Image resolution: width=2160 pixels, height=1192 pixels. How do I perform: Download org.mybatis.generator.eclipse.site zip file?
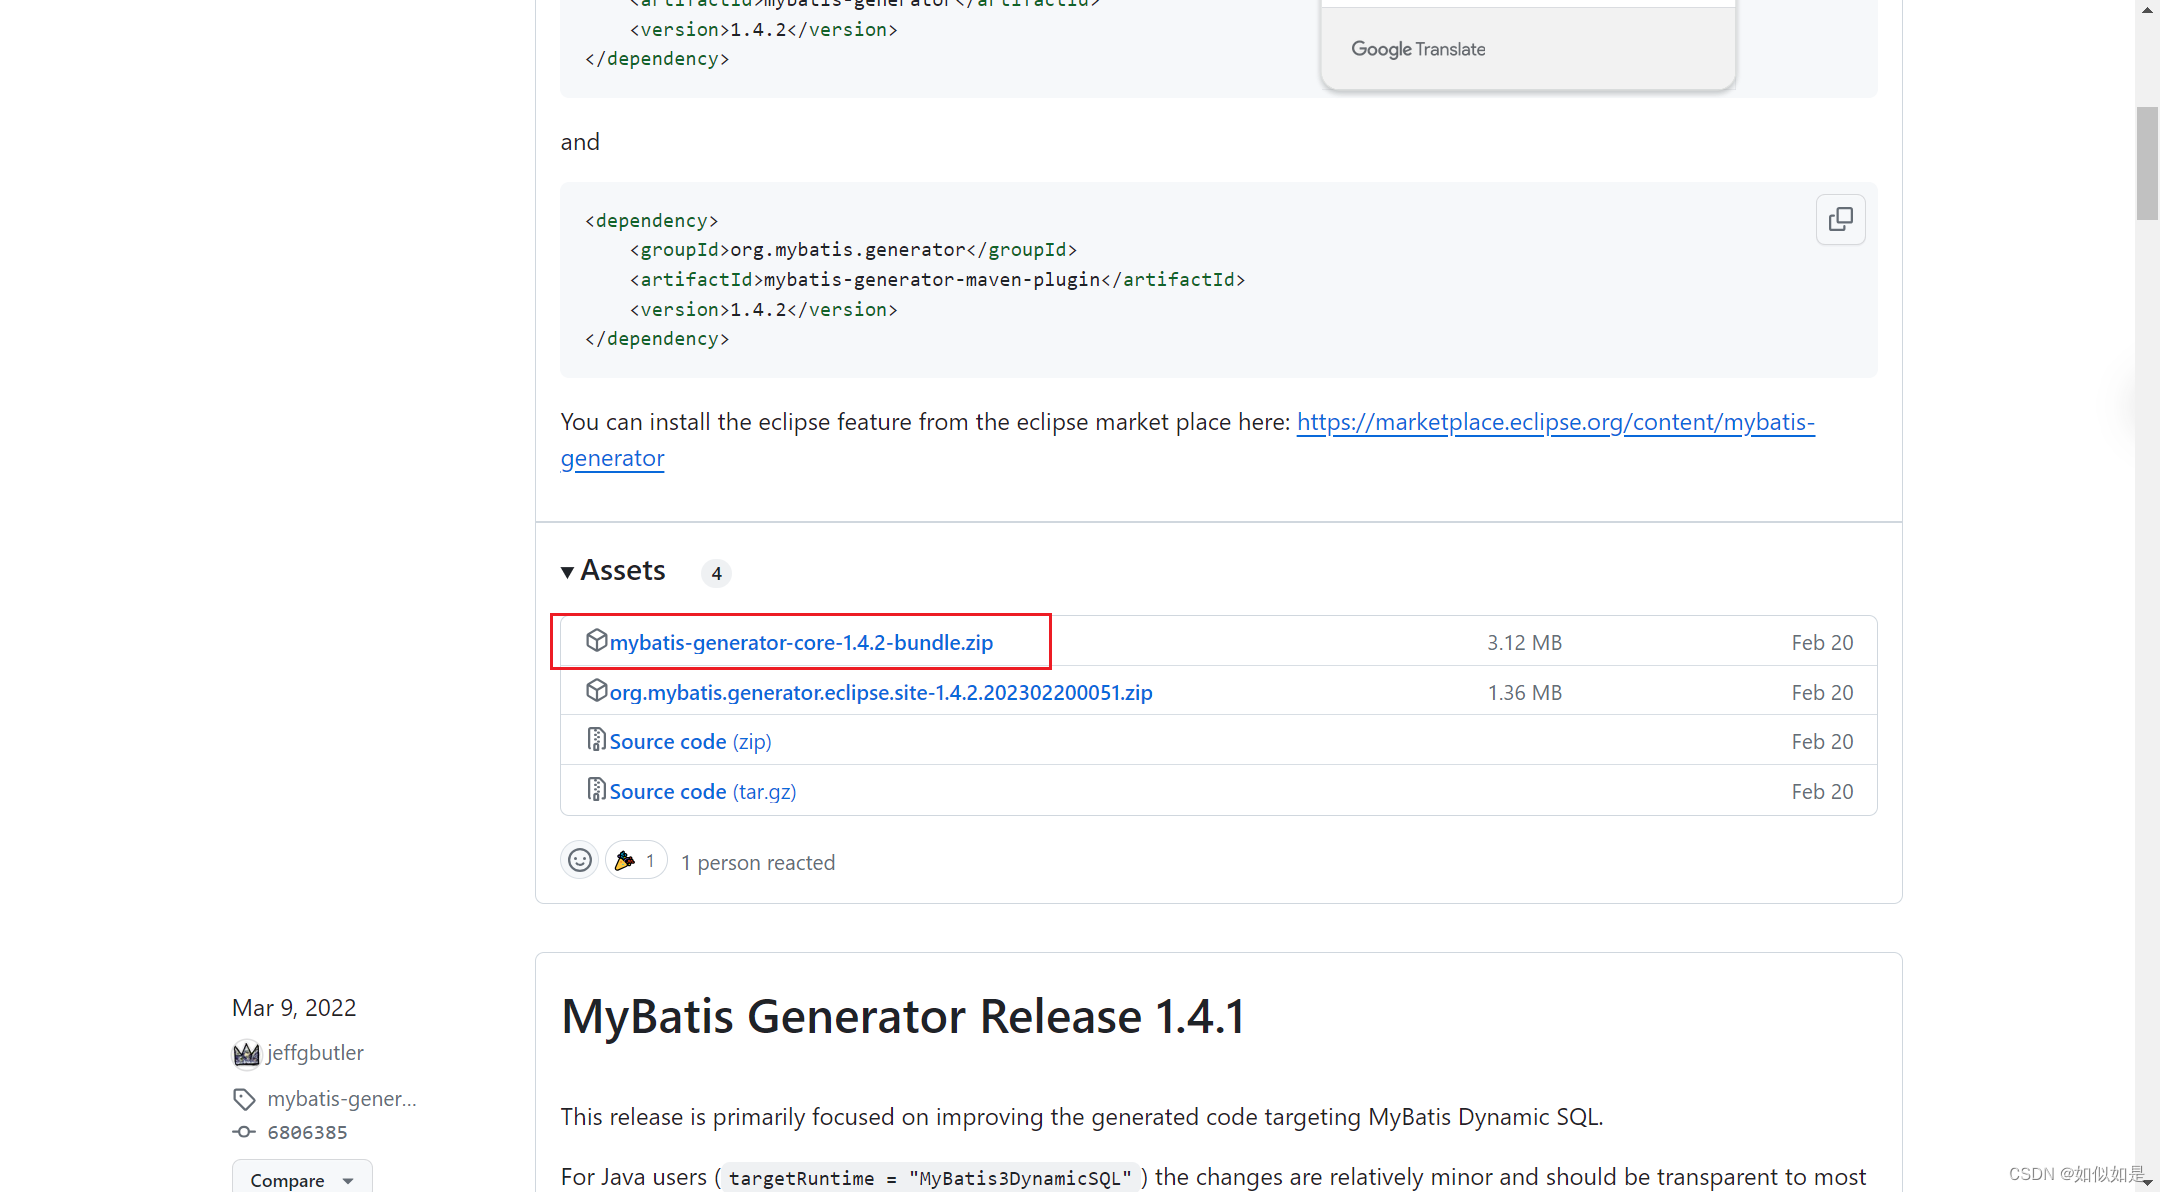click(880, 693)
